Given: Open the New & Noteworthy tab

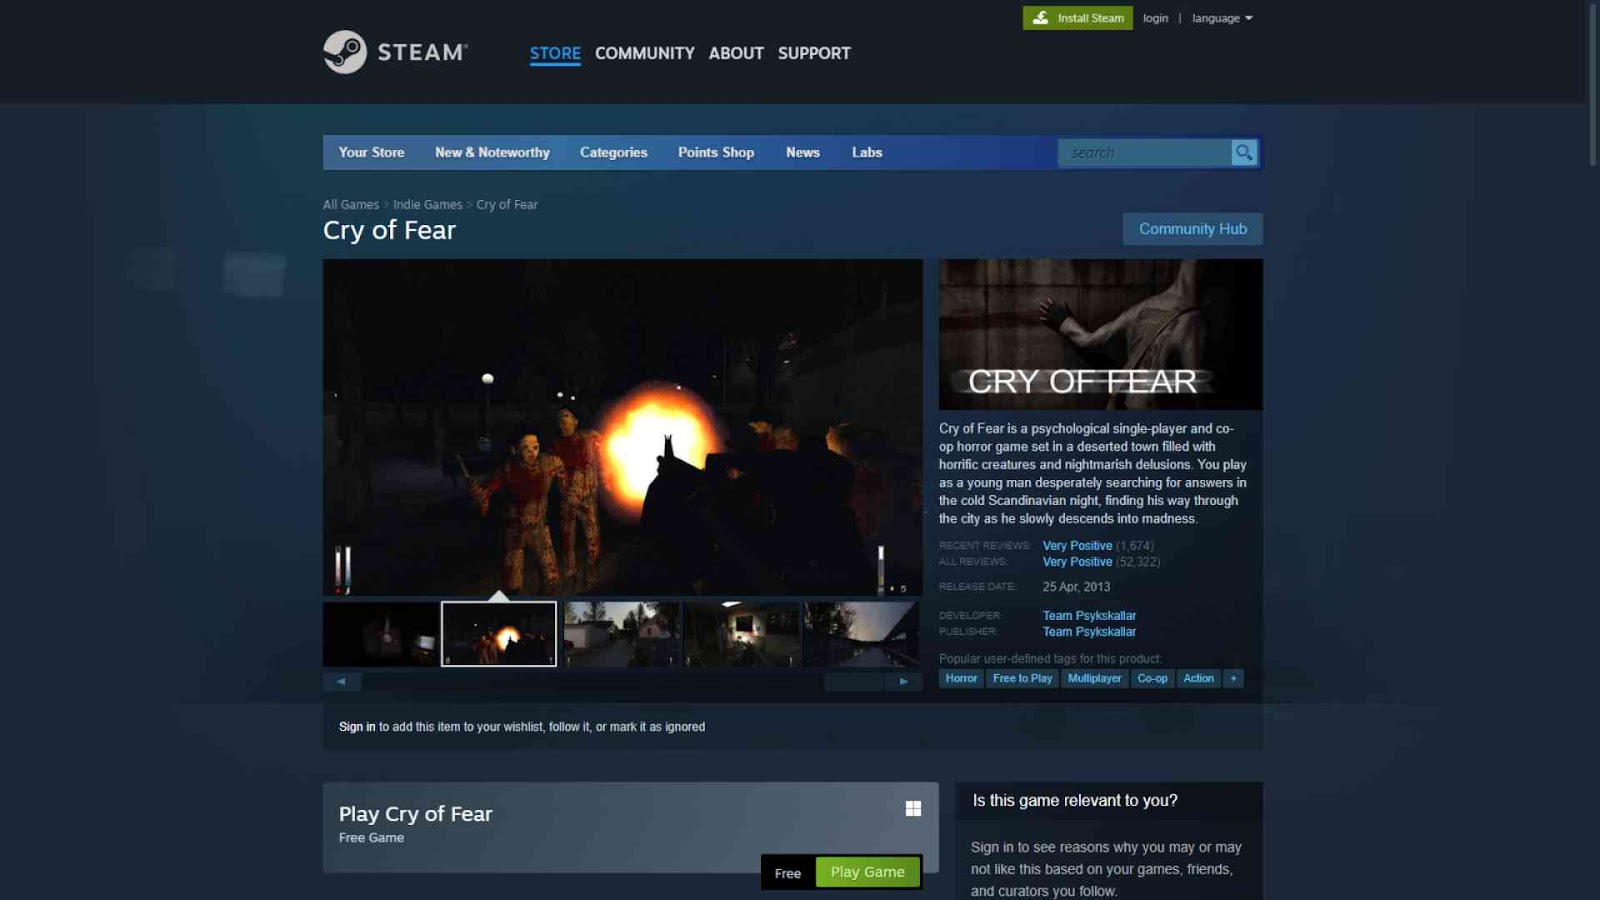Looking at the screenshot, I should tap(492, 152).
